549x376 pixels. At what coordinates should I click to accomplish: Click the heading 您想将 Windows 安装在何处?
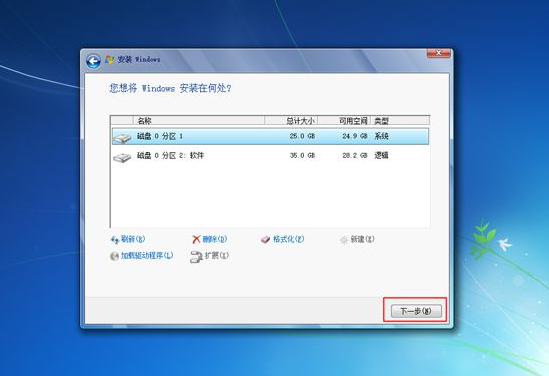click(x=170, y=88)
